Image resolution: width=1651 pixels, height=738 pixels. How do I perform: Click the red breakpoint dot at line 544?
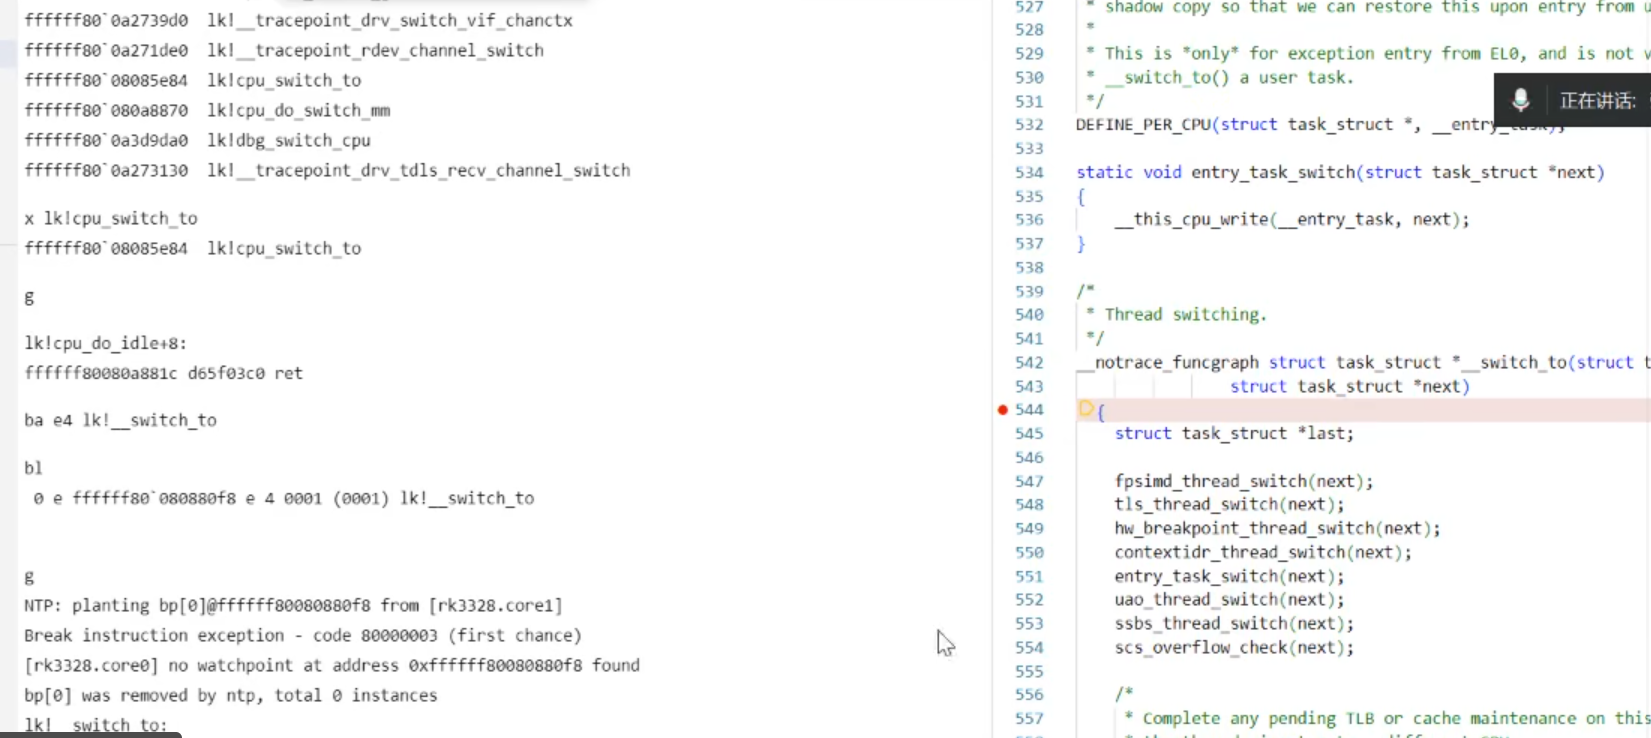[x=1002, y=410]
